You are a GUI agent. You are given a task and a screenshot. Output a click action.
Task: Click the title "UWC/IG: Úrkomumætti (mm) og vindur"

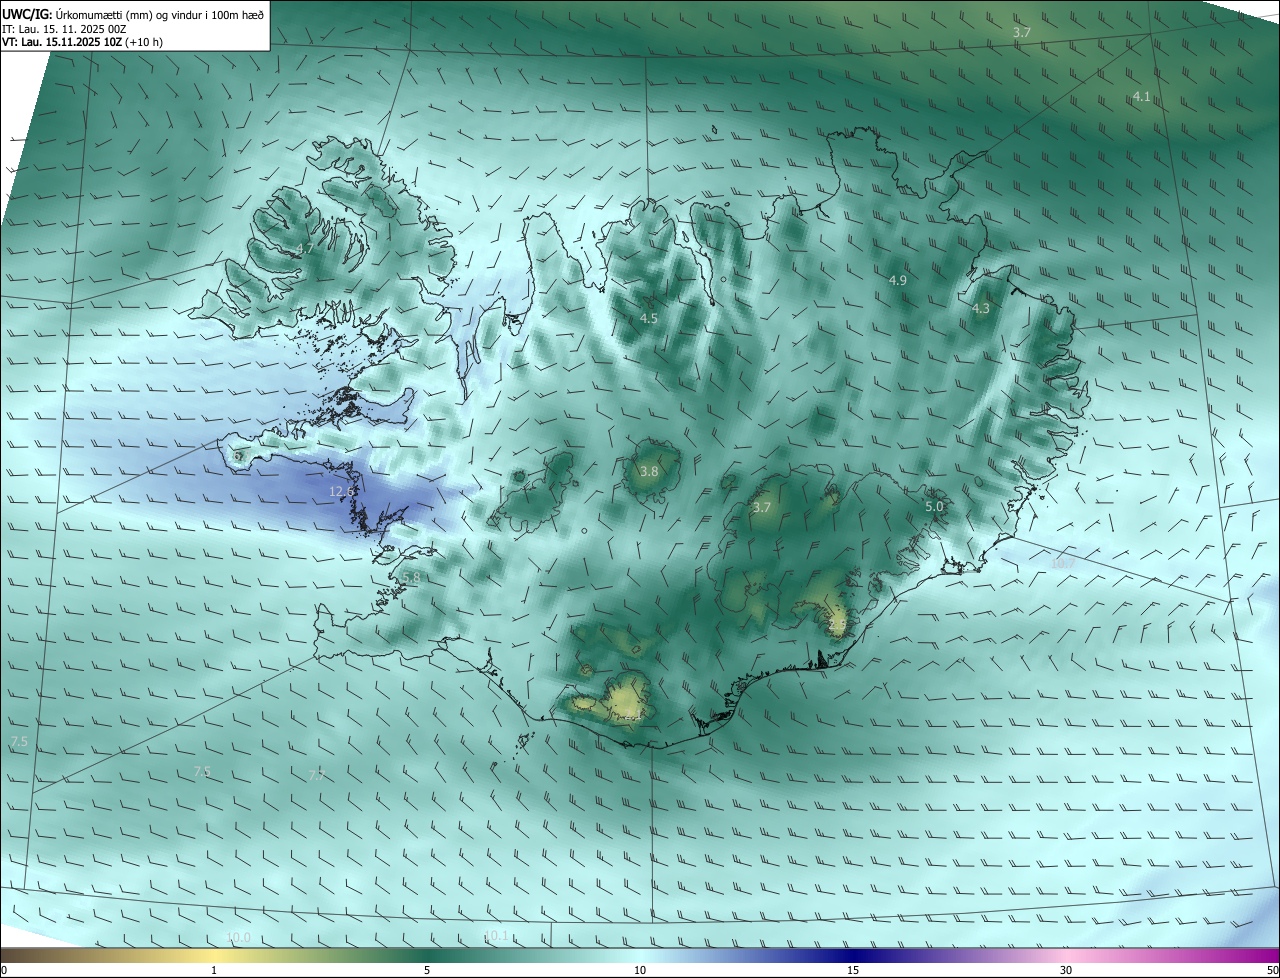point(133,14)
